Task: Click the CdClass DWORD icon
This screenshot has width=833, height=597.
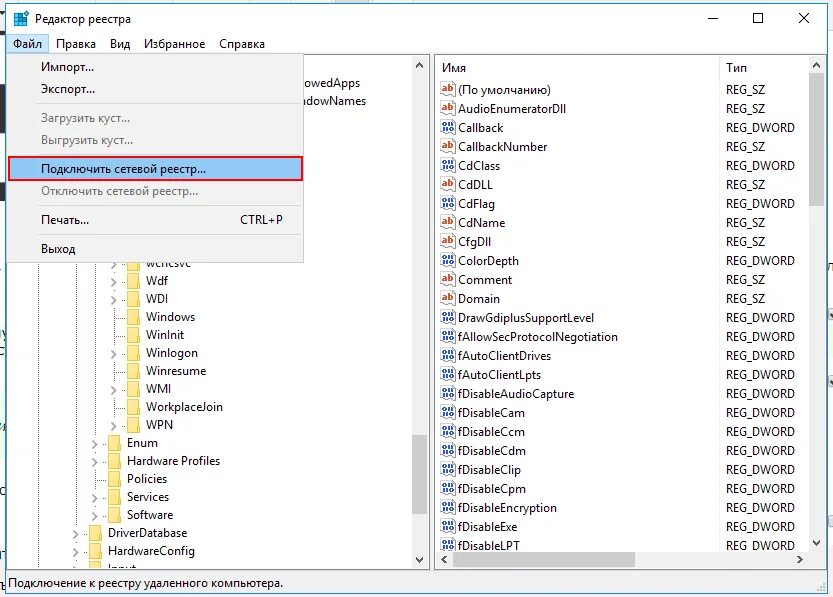Action: (x=448, y=165)
